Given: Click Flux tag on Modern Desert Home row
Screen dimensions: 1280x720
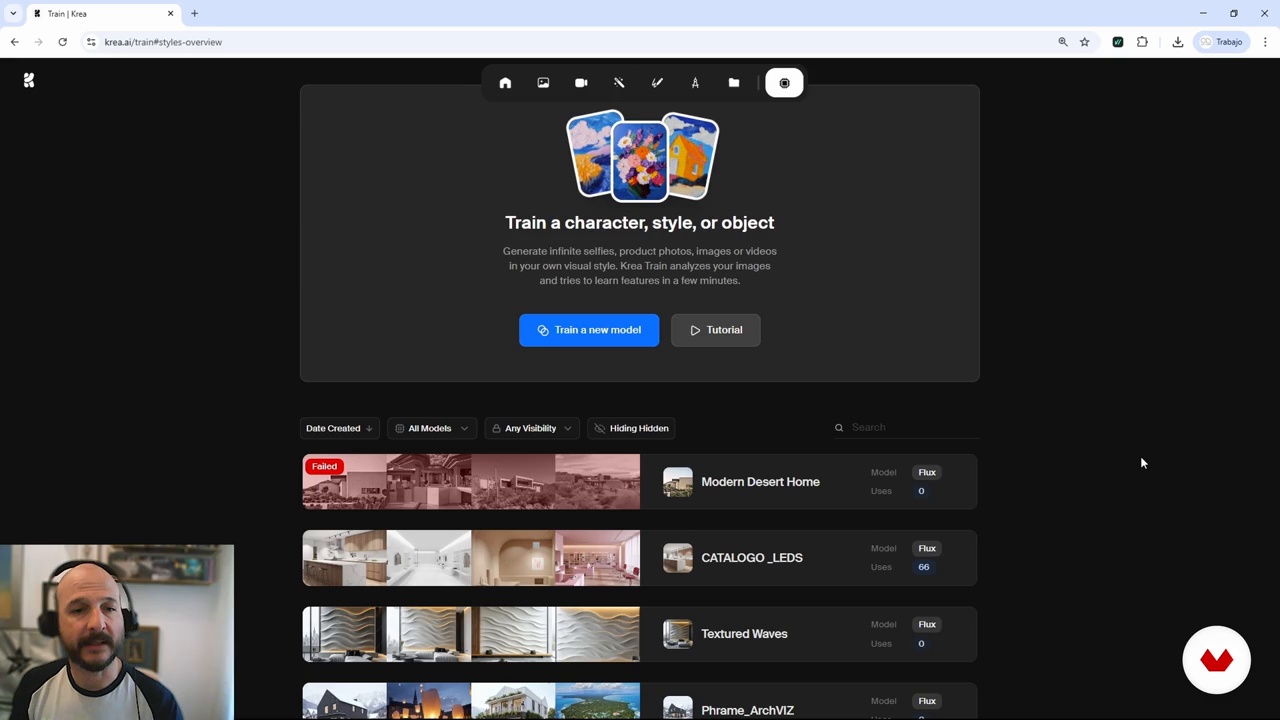Looking at the screenshot, I should [927, 472].
